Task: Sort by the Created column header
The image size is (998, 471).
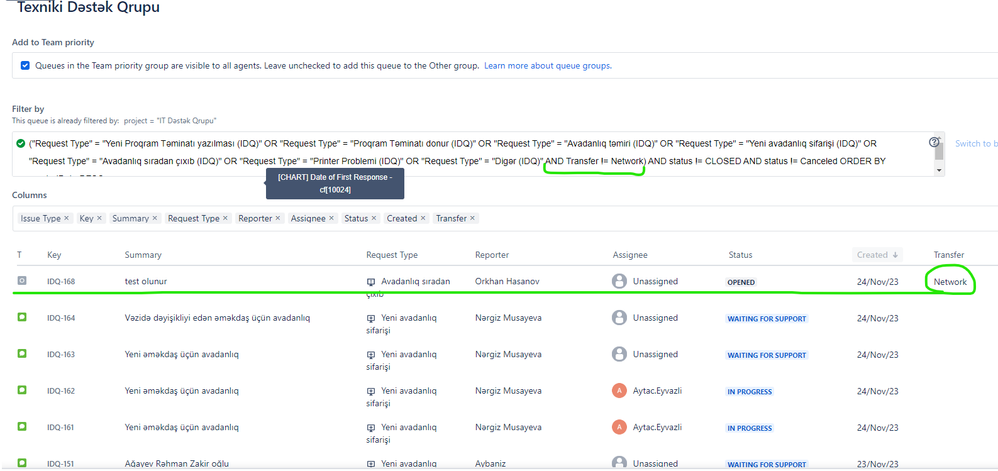Action: (x=877, y=255)
